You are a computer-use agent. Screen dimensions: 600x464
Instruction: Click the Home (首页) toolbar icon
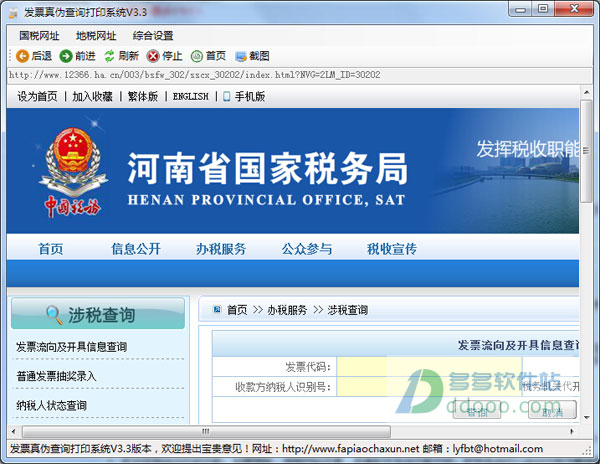coord(197,56)
